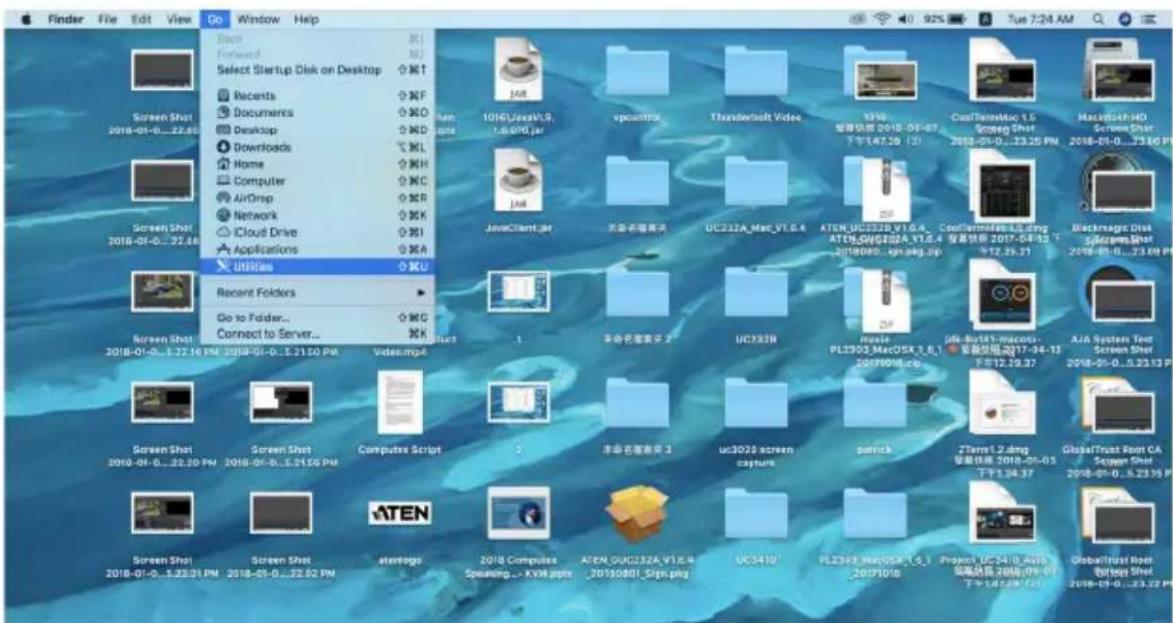Image resolution: width=1173 pixels, height=623 pixels.
Task: Select the screenshot thumbnail labeled 2
Action: click(x=518, y=402)
